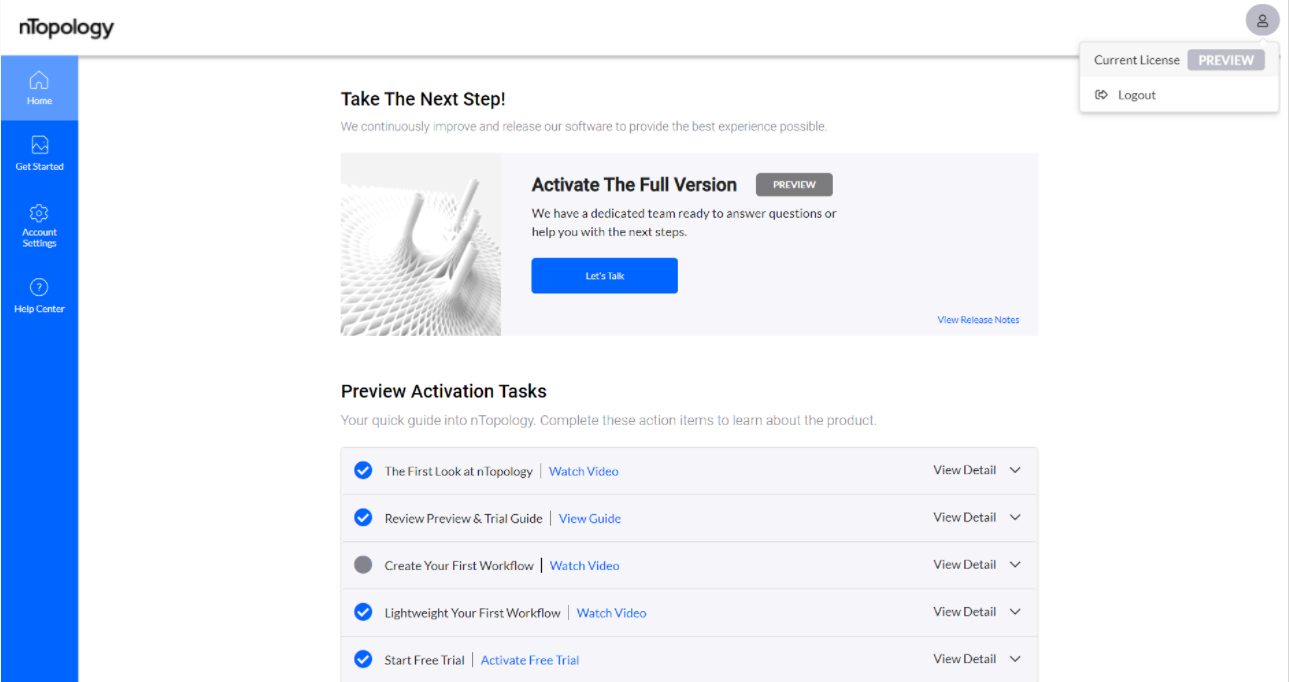This screenshot has width=1289, height=682.
Task: Click the Help Center question mark icon
Action: coord(39,287)
